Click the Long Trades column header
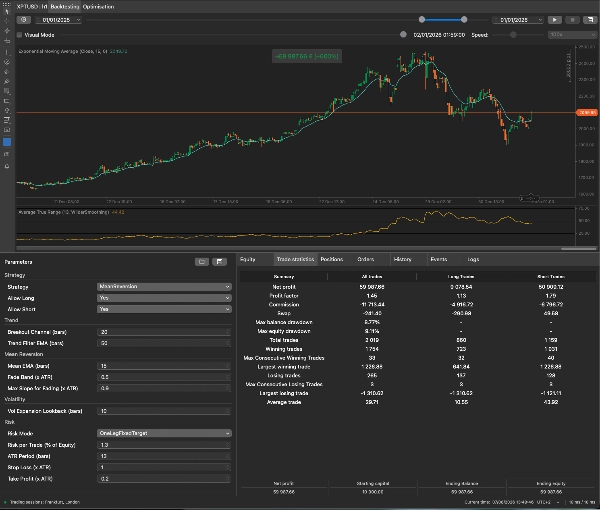Image resolution: width=600 pixels, height=510 pixels. (461, 276)
